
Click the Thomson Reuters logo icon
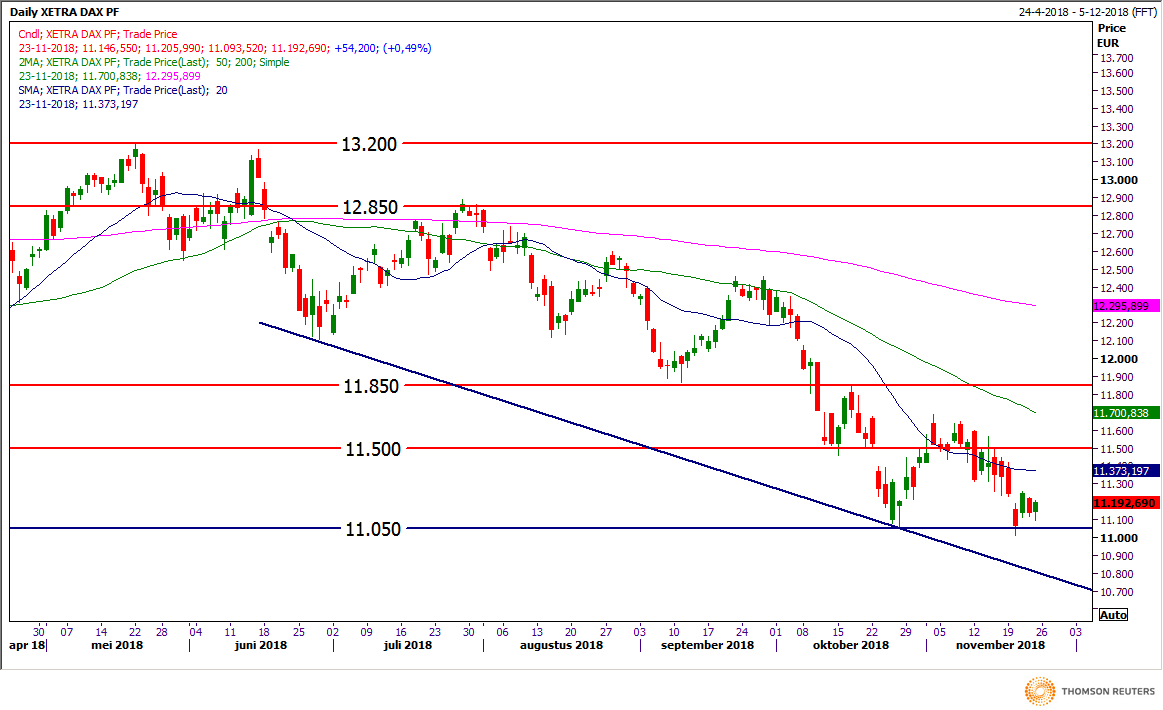1040,690
